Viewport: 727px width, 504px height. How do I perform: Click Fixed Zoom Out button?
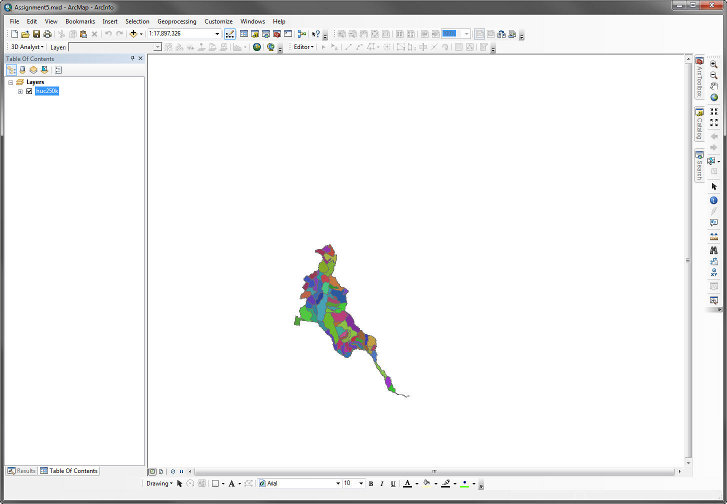tap(714, 122)
